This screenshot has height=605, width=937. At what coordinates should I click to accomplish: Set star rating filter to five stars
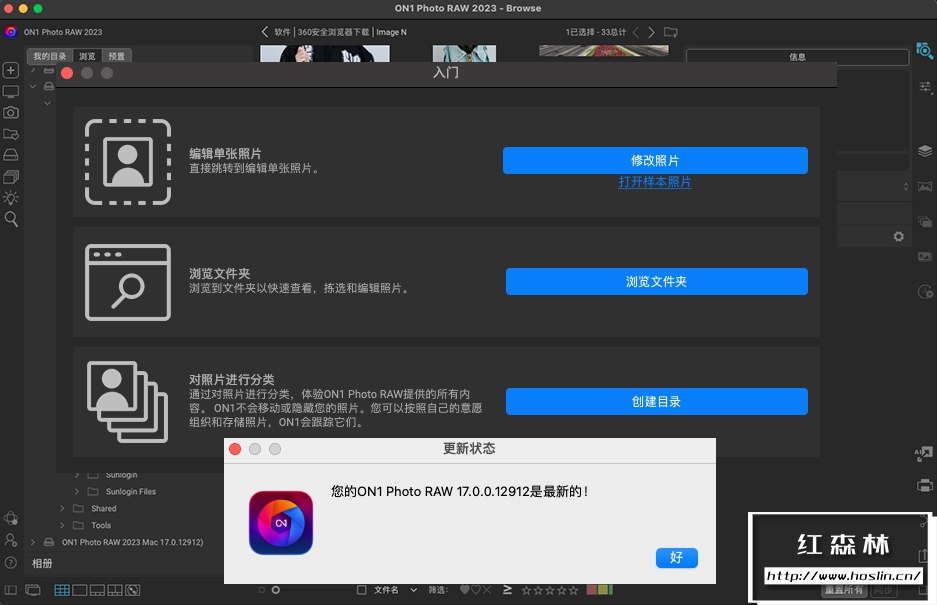tap(574, 590)
